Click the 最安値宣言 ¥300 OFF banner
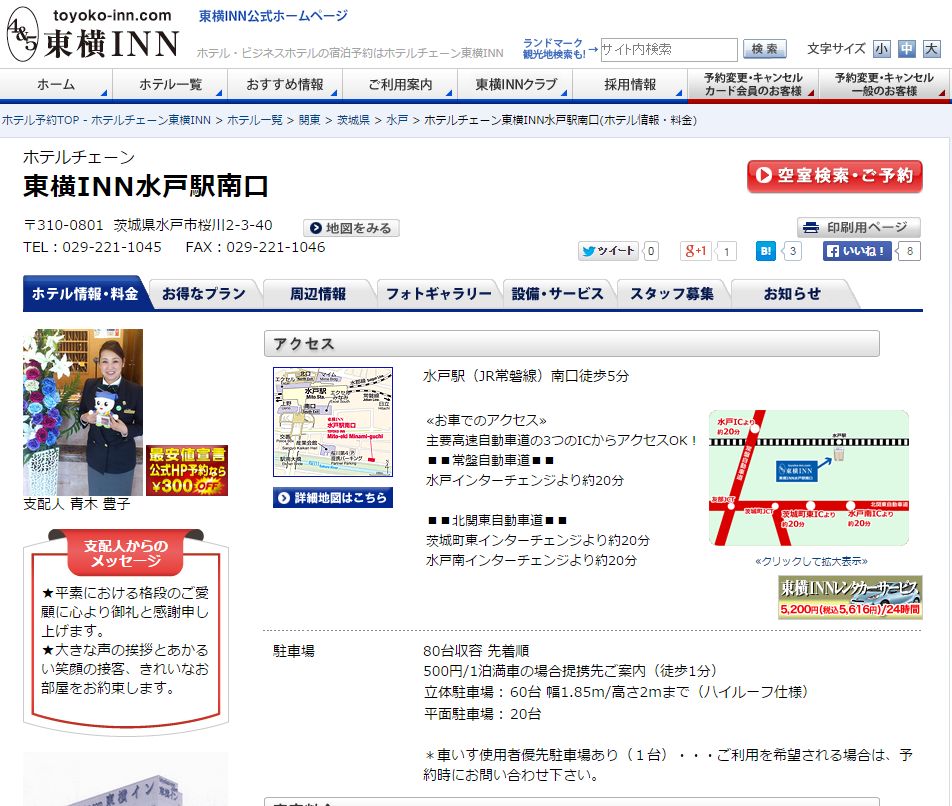Viewport: 952px width, 806px height. [187, 470]
